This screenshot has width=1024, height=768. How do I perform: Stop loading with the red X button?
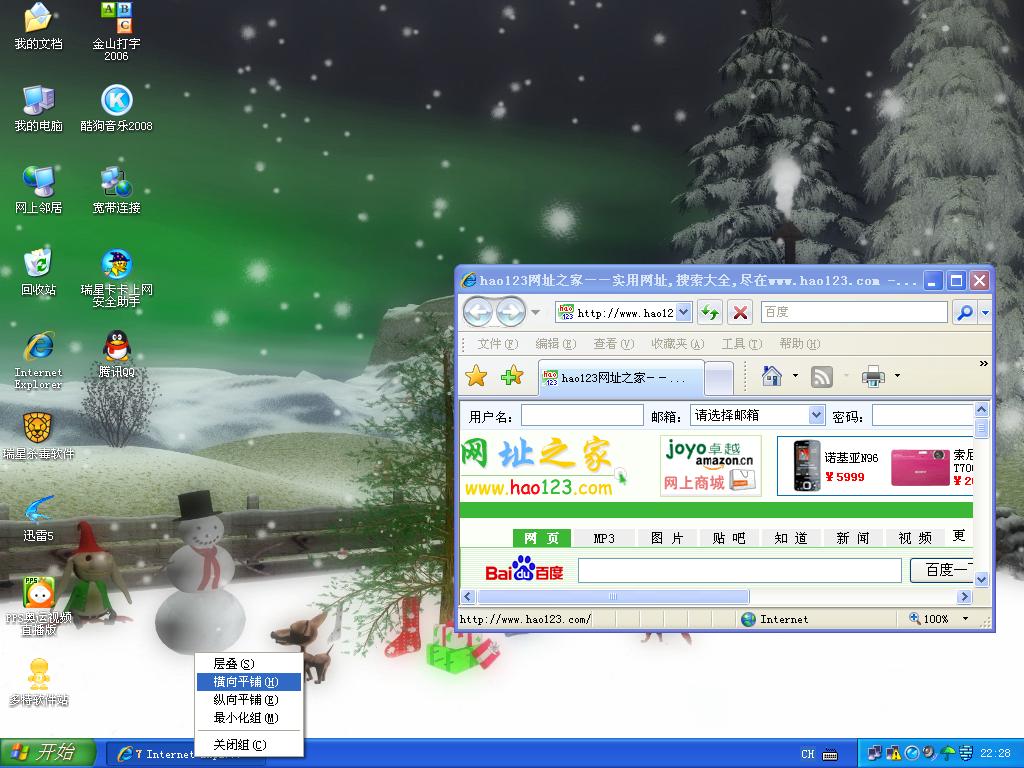point(740,312)
